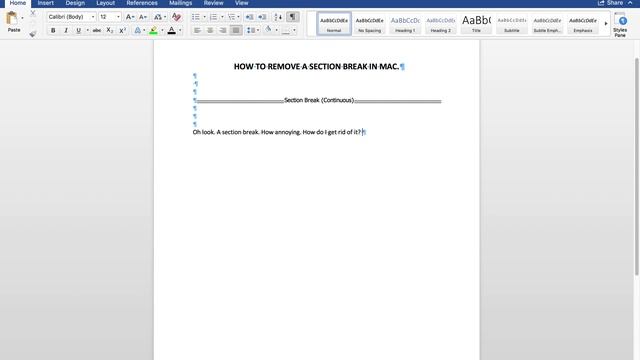This screenshot has height=360, width=640.
Task: Apply the Normal style
Action: 334,24
